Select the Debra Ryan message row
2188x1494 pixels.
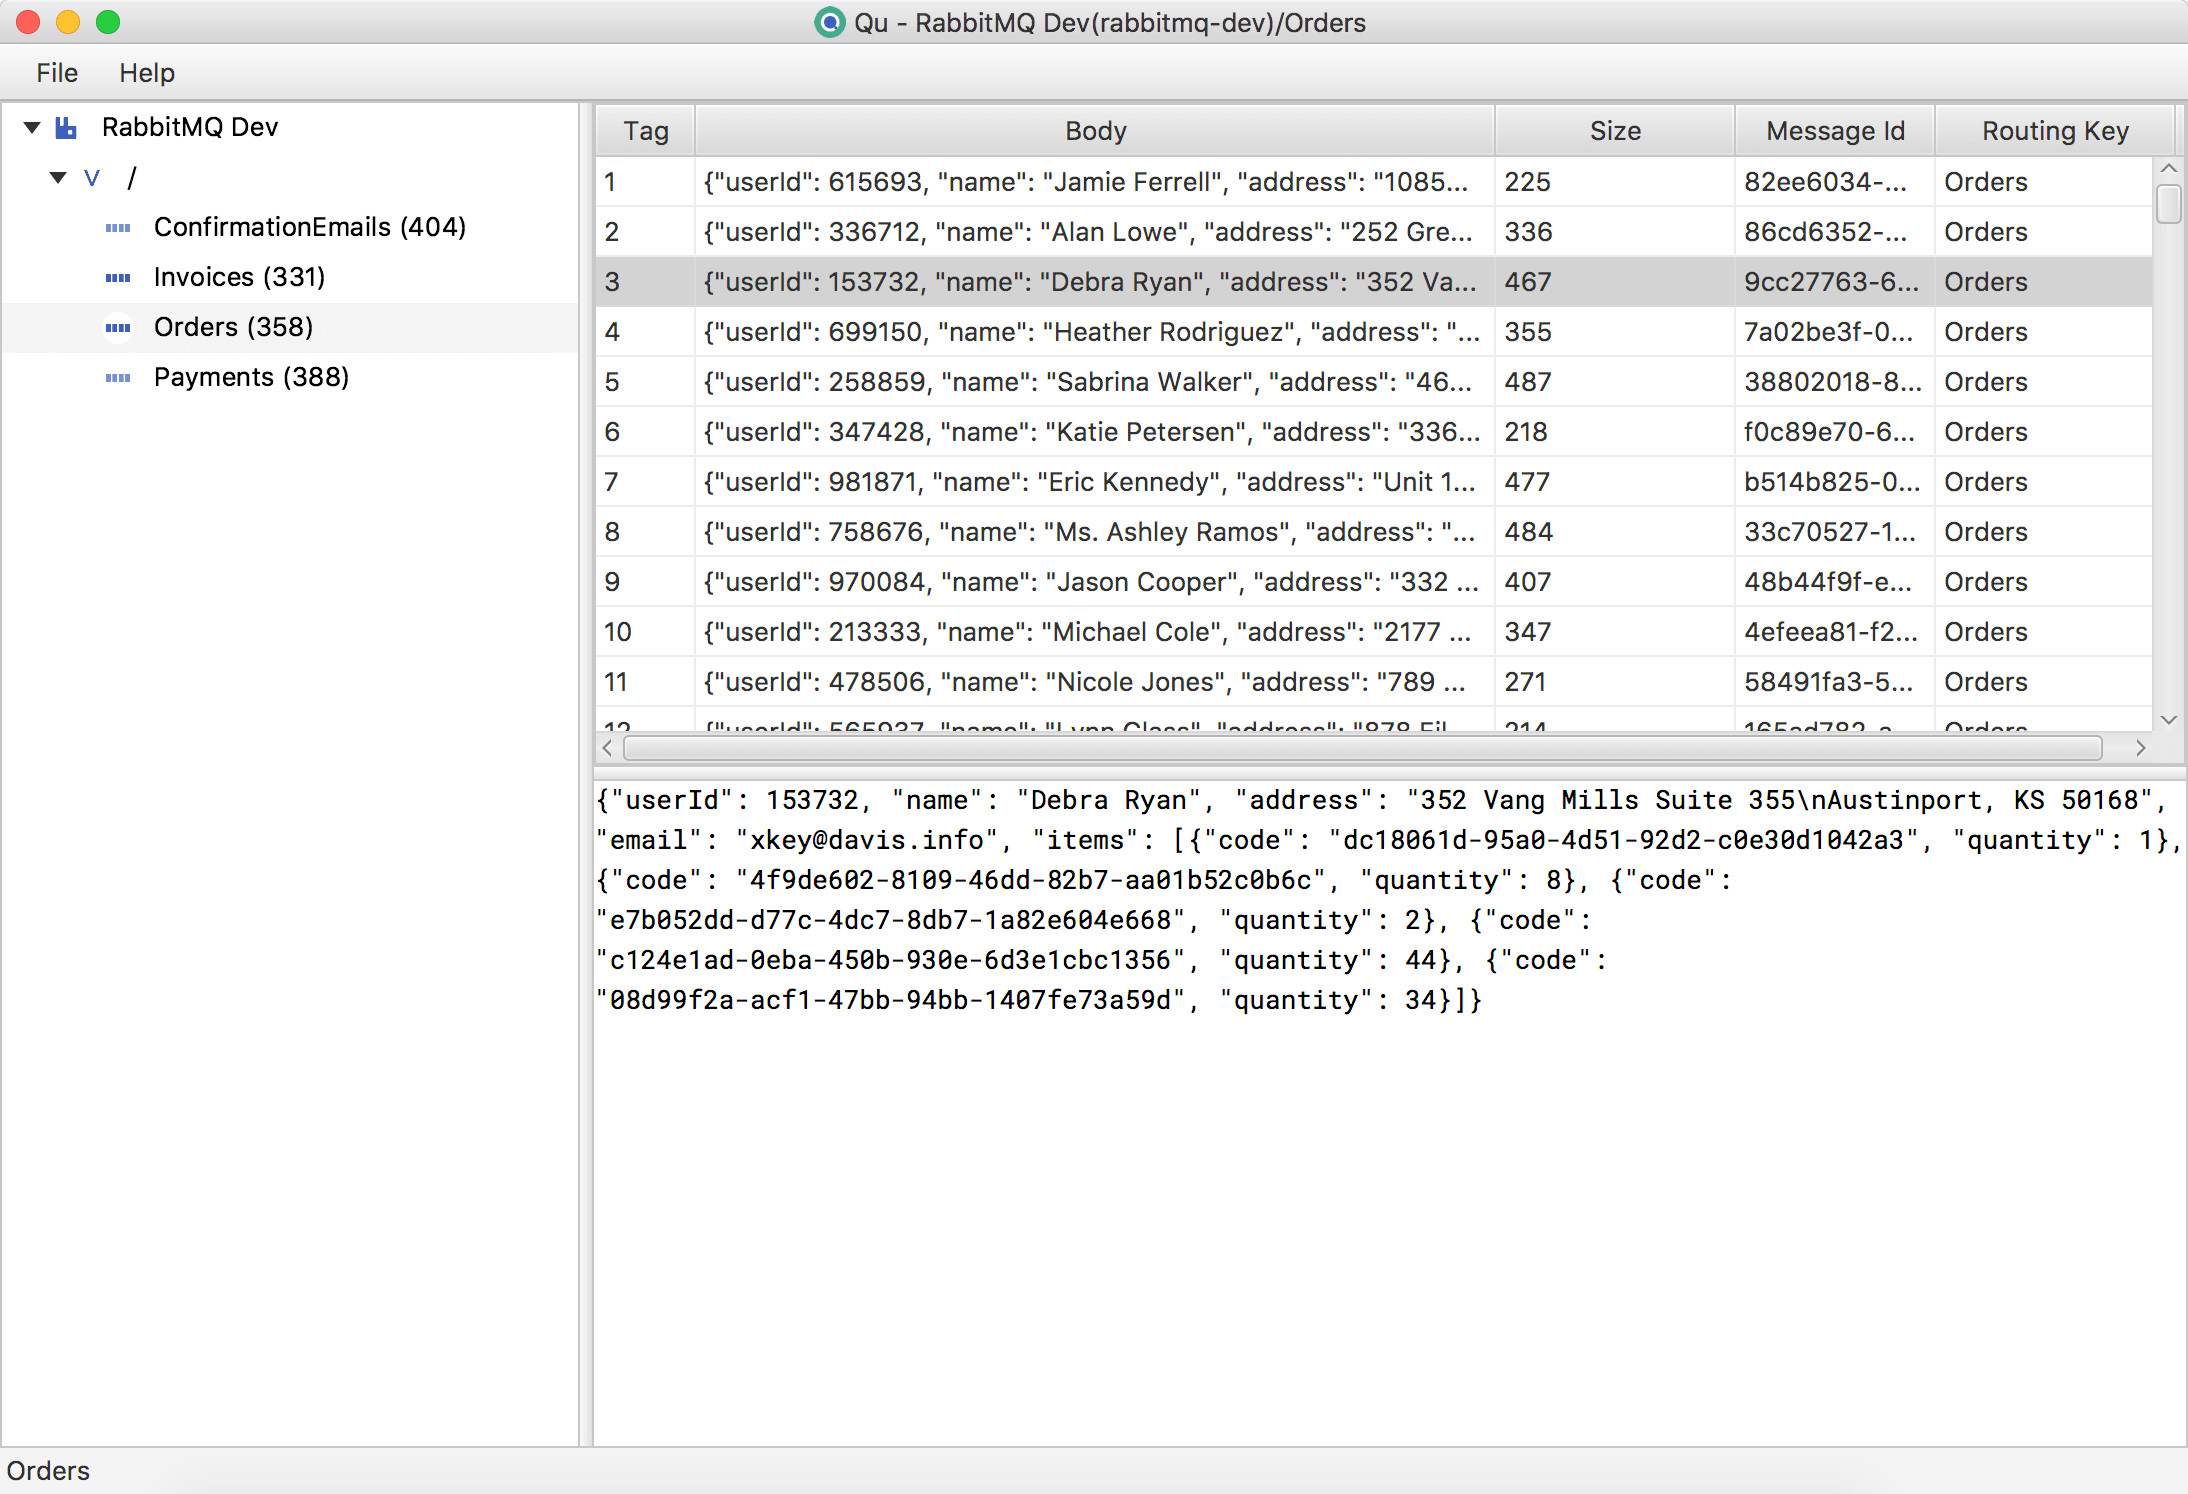point(1374,282)
